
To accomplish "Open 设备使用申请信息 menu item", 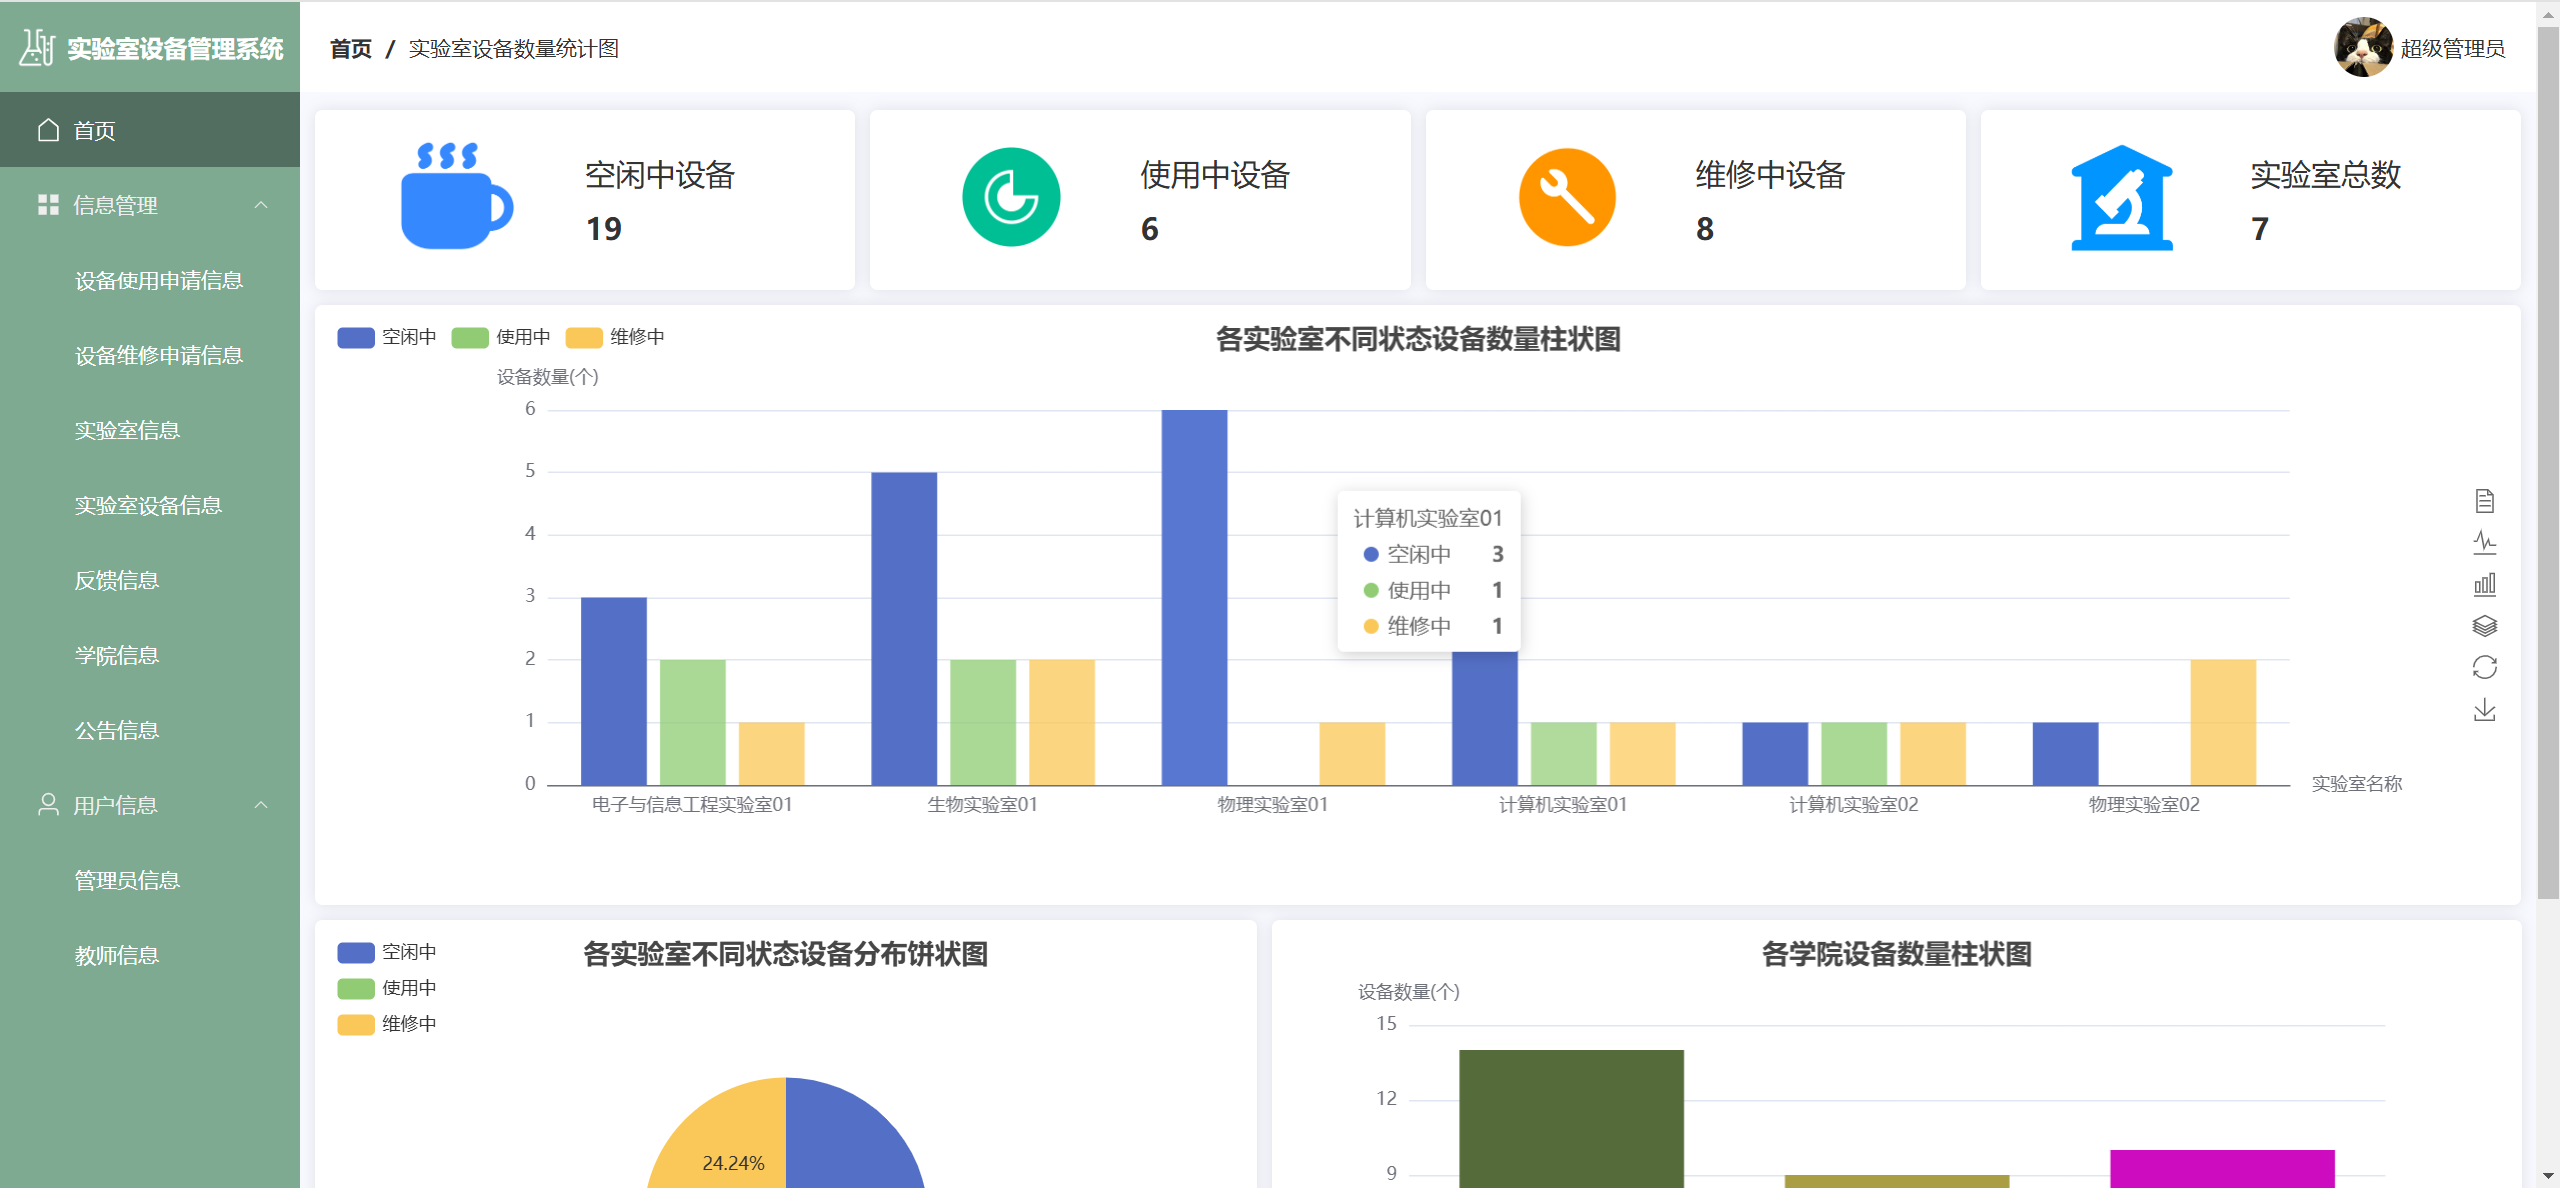I will coord(159,281).
